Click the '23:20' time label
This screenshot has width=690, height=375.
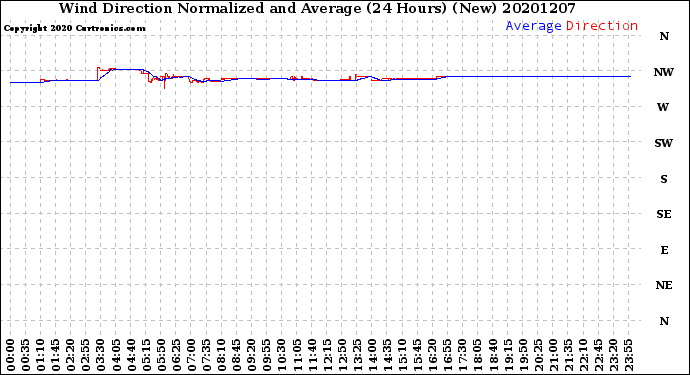tap(613, 355)
